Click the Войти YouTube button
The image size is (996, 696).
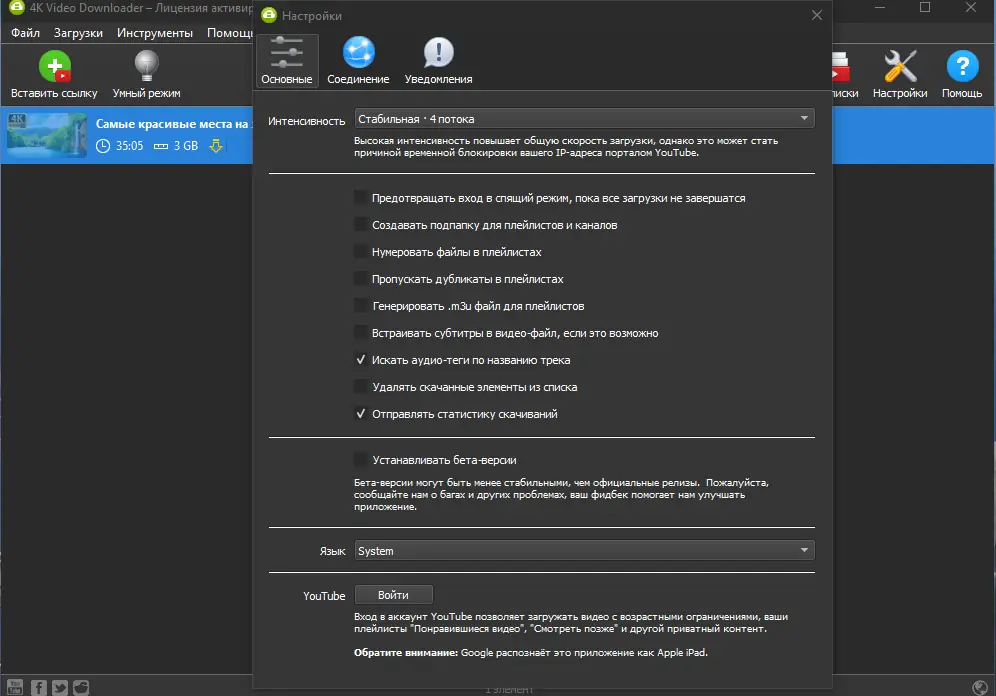click(393, 595)
